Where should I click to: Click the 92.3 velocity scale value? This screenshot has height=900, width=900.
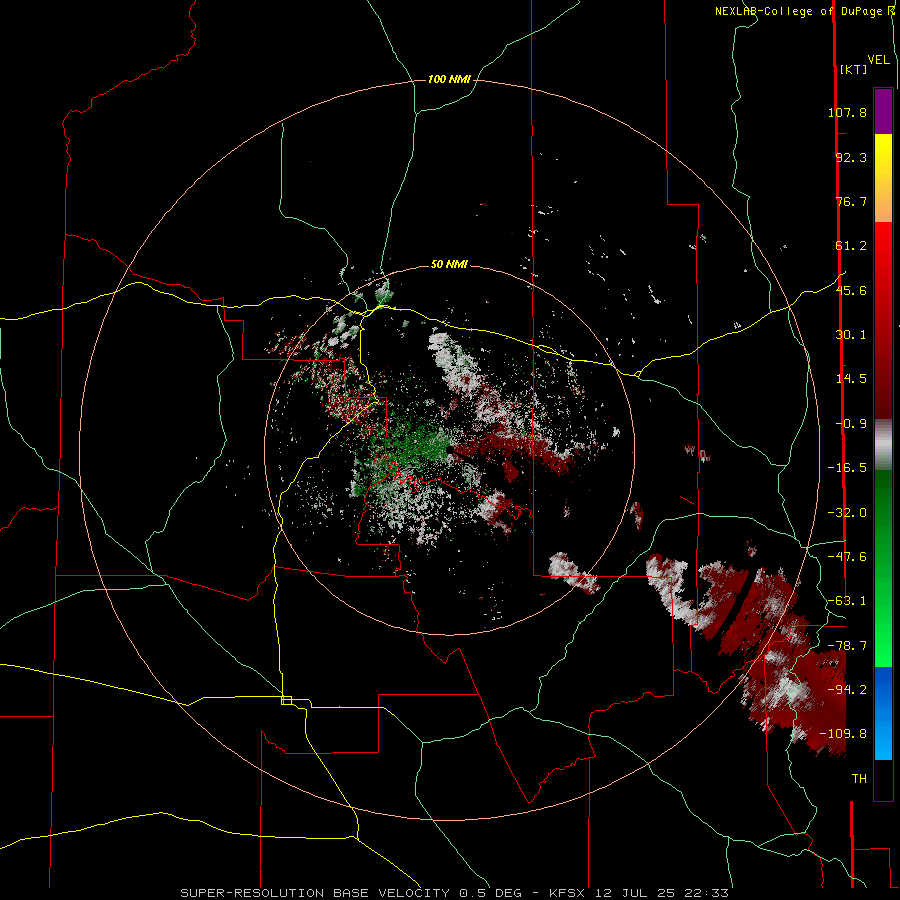coord(851,157)
